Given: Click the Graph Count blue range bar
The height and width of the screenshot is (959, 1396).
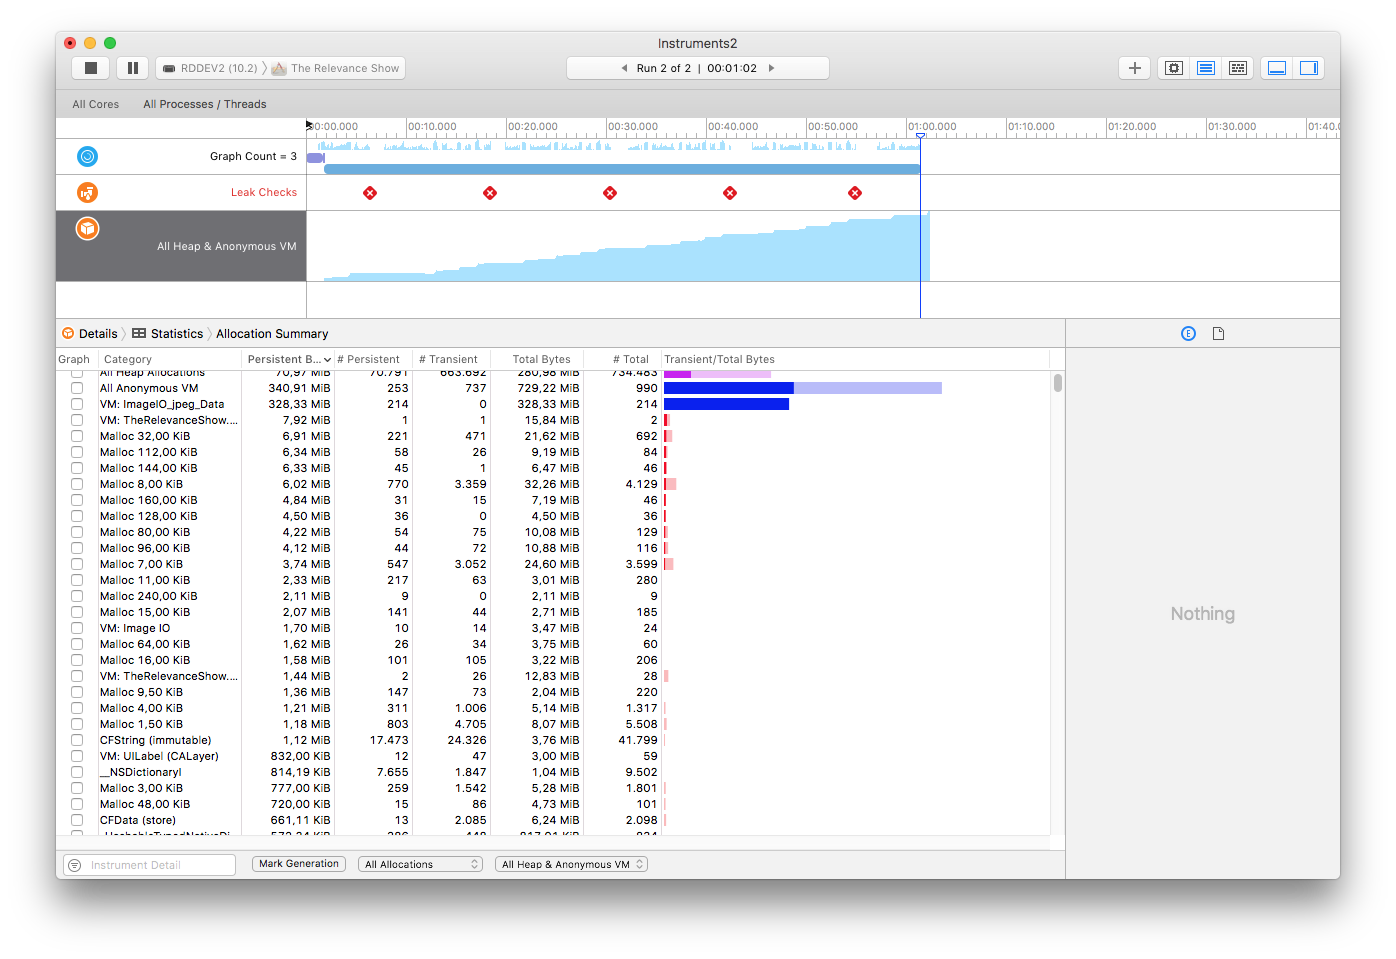Looking at the screenshot, I should pyautogui.click(x=622, y=169).
